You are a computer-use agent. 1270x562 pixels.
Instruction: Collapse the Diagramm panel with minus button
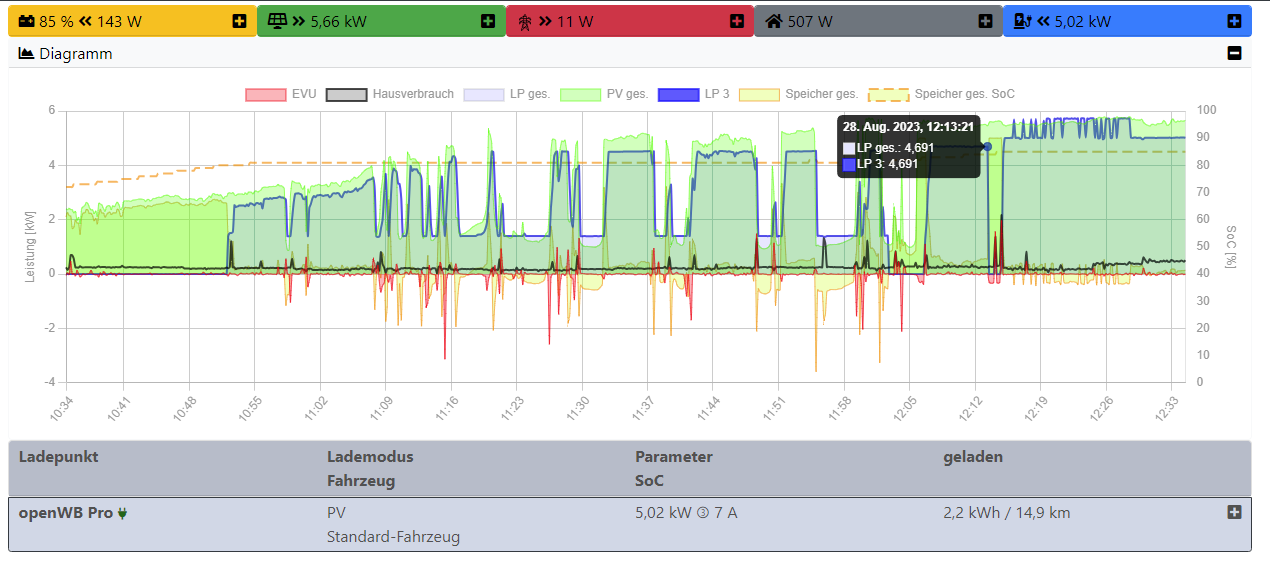[x=1234, y=54]
